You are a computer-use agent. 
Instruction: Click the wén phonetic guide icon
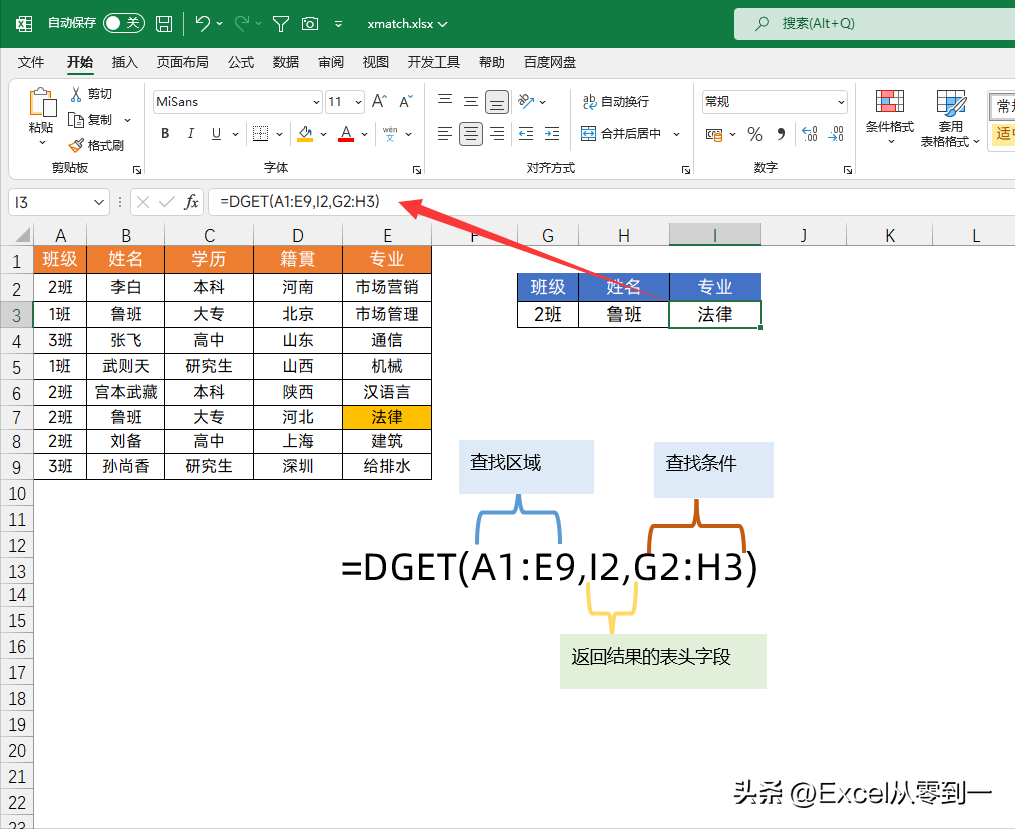point(390,134)
